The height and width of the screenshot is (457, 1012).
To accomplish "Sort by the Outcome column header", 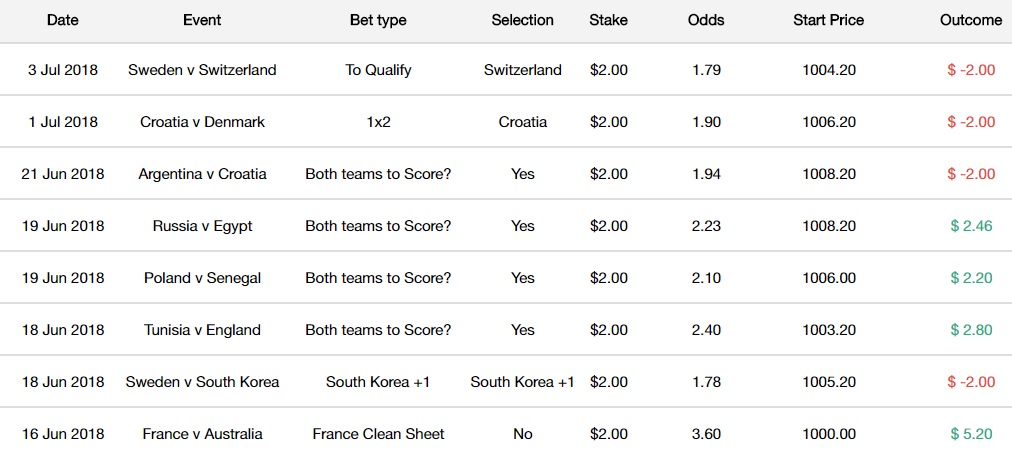I will click(970, 20).
